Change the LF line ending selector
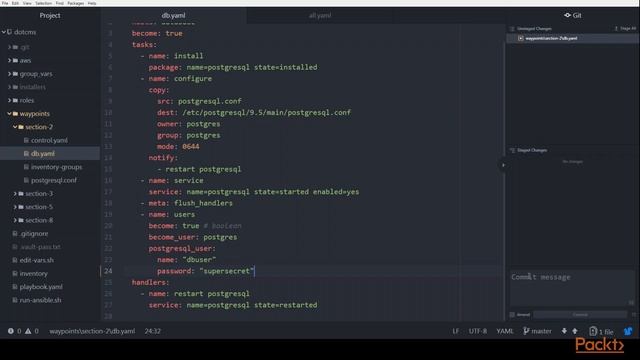This screenshot has height=360, width=640. 456,331
